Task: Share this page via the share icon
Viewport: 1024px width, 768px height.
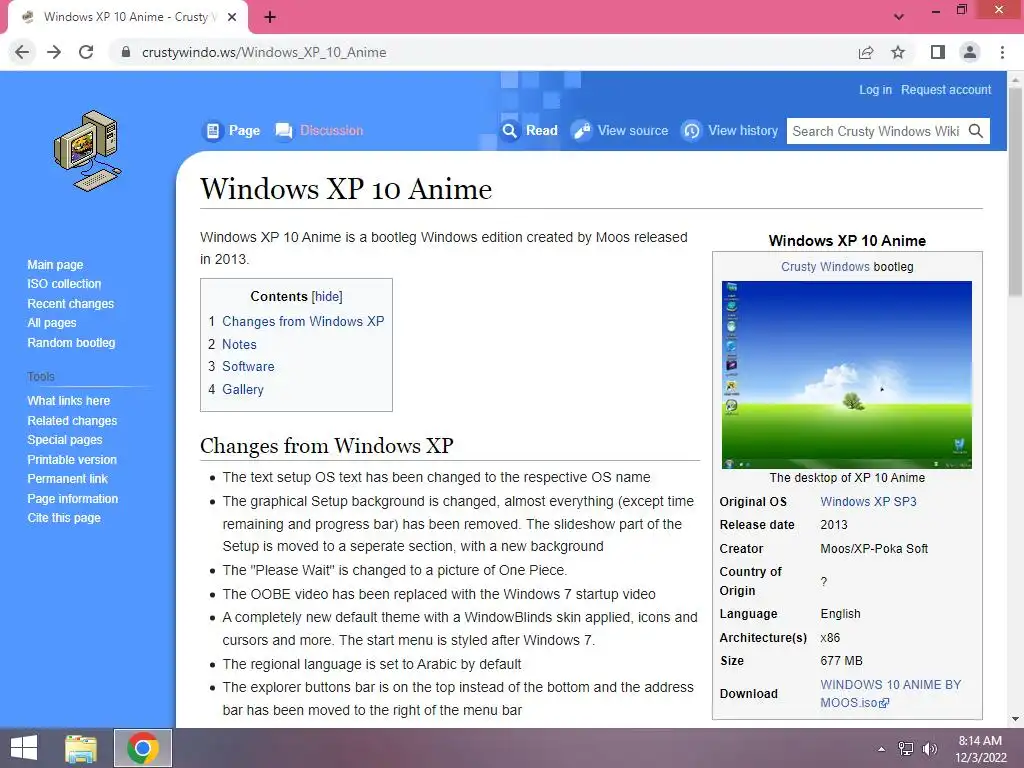Action: [866, 52]
